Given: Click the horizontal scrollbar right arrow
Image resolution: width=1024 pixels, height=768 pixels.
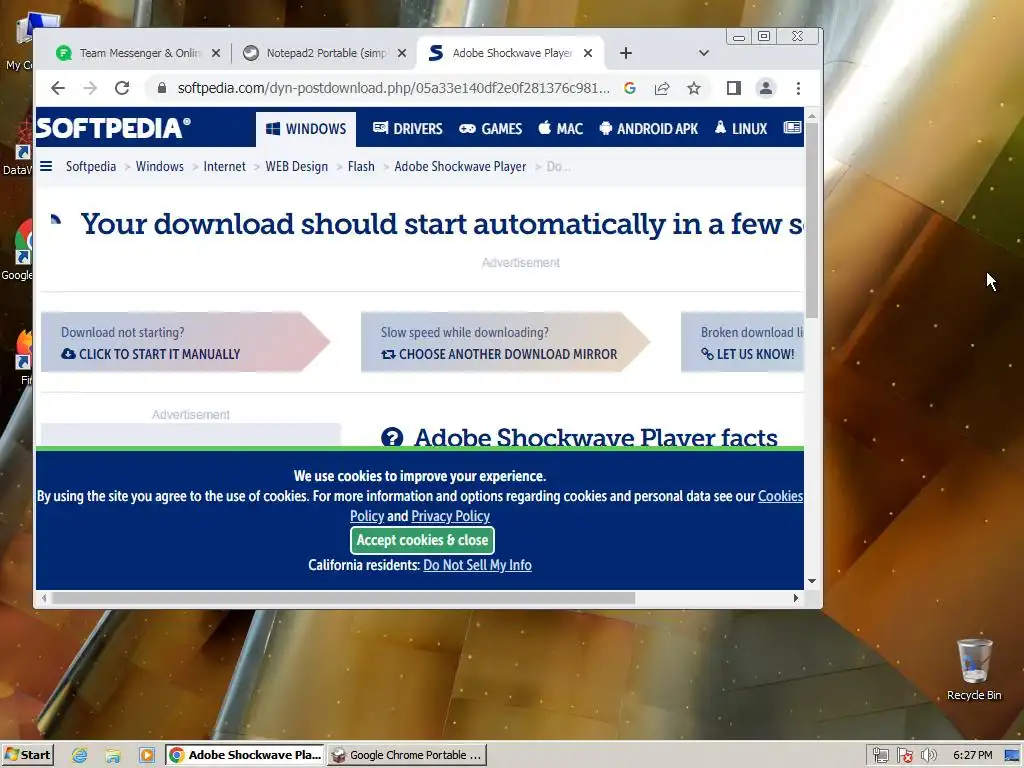Looking at the screenshot, I should tap(795, 598).
